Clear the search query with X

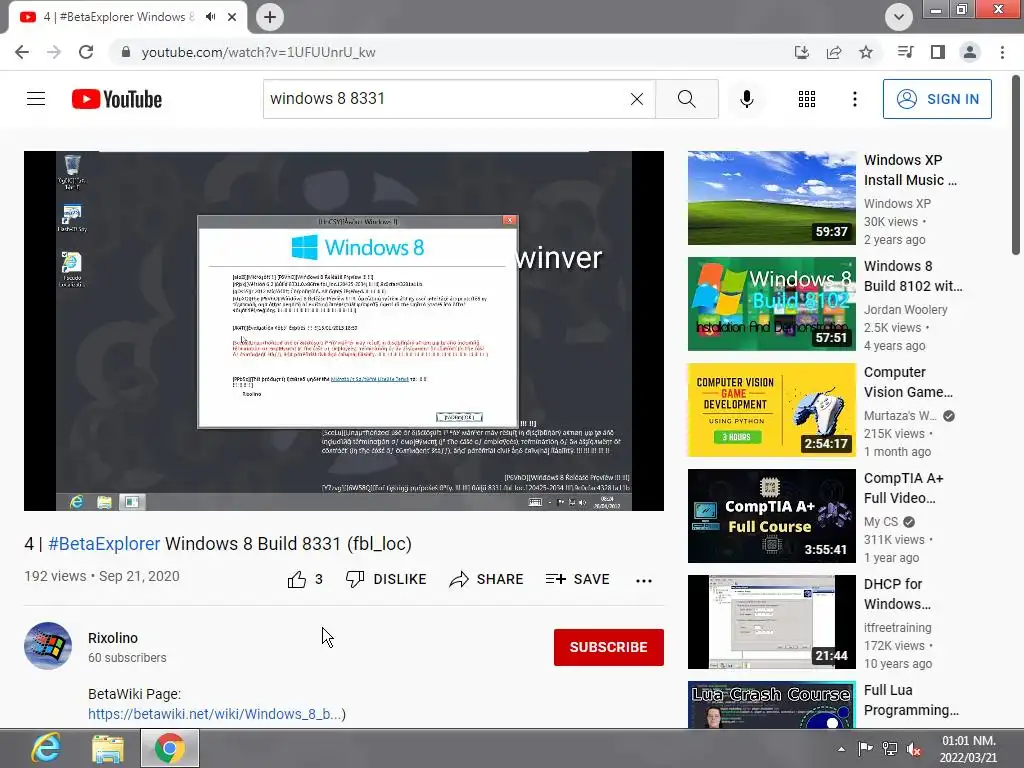point(637,99)
